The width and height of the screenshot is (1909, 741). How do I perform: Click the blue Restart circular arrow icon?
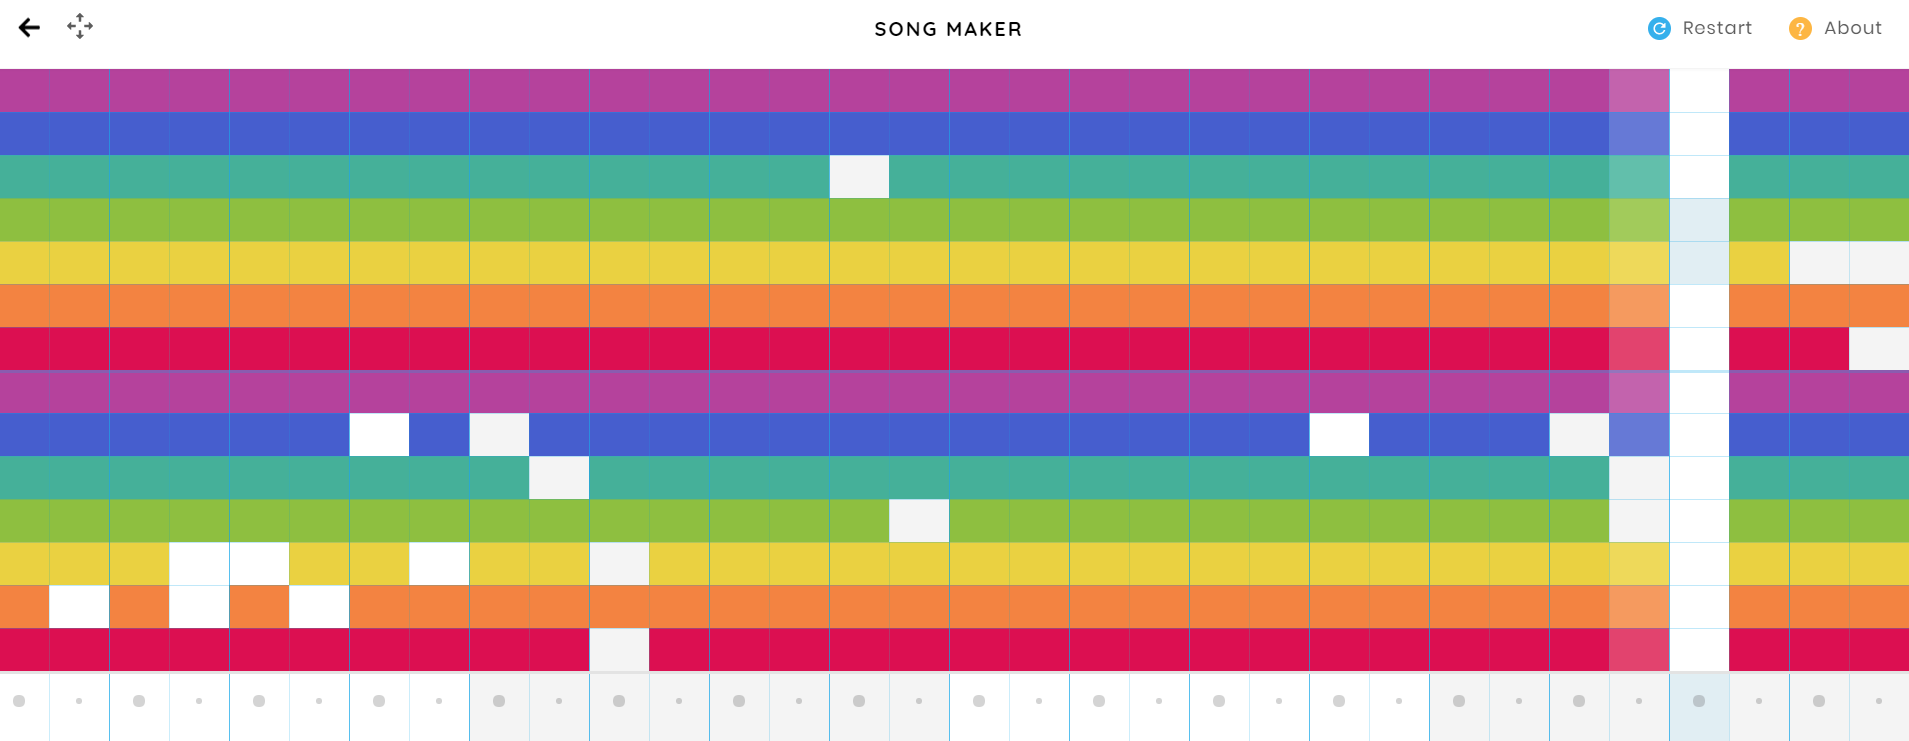pos(1659,29)
